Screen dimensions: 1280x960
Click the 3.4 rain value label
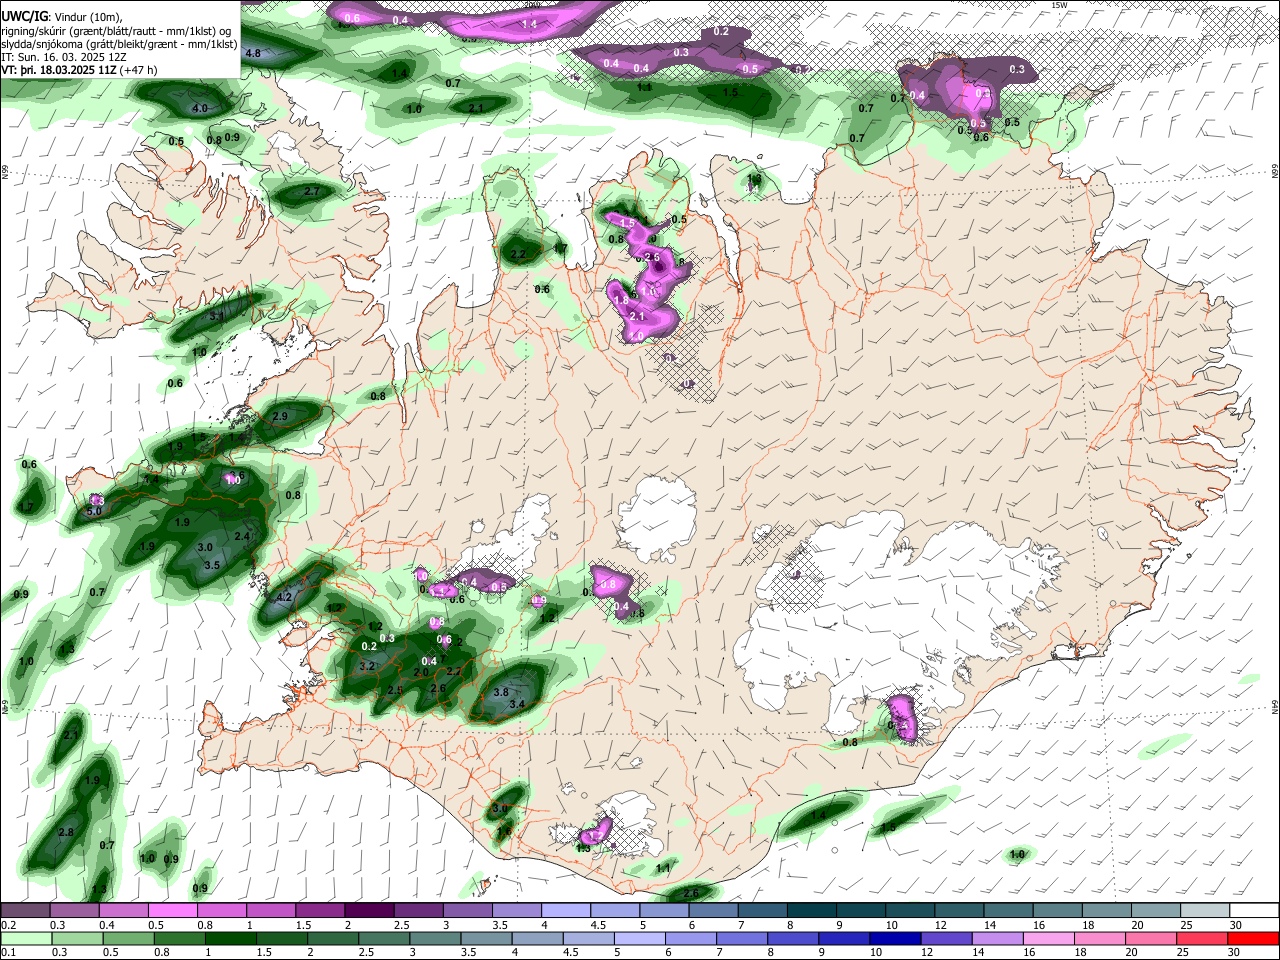(517, 704)
